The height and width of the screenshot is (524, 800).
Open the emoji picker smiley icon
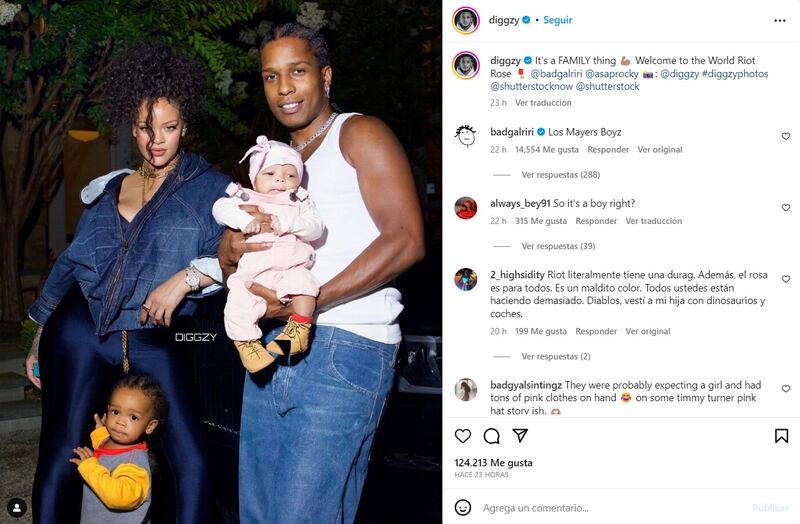(463, 508)
